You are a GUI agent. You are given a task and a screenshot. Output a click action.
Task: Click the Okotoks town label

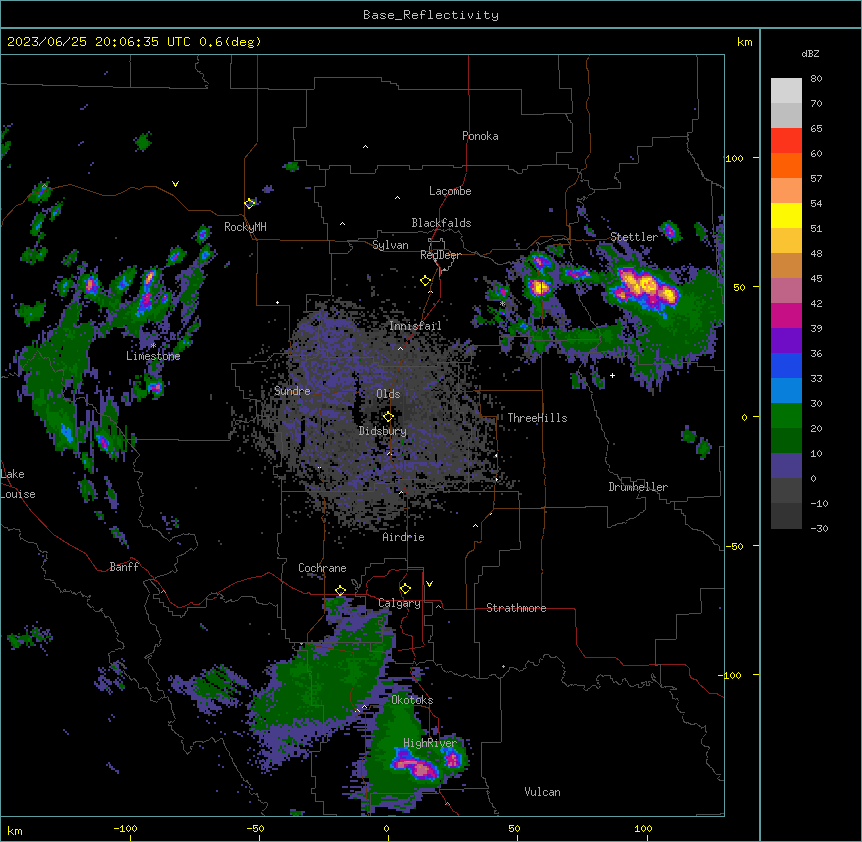point(412,700)
